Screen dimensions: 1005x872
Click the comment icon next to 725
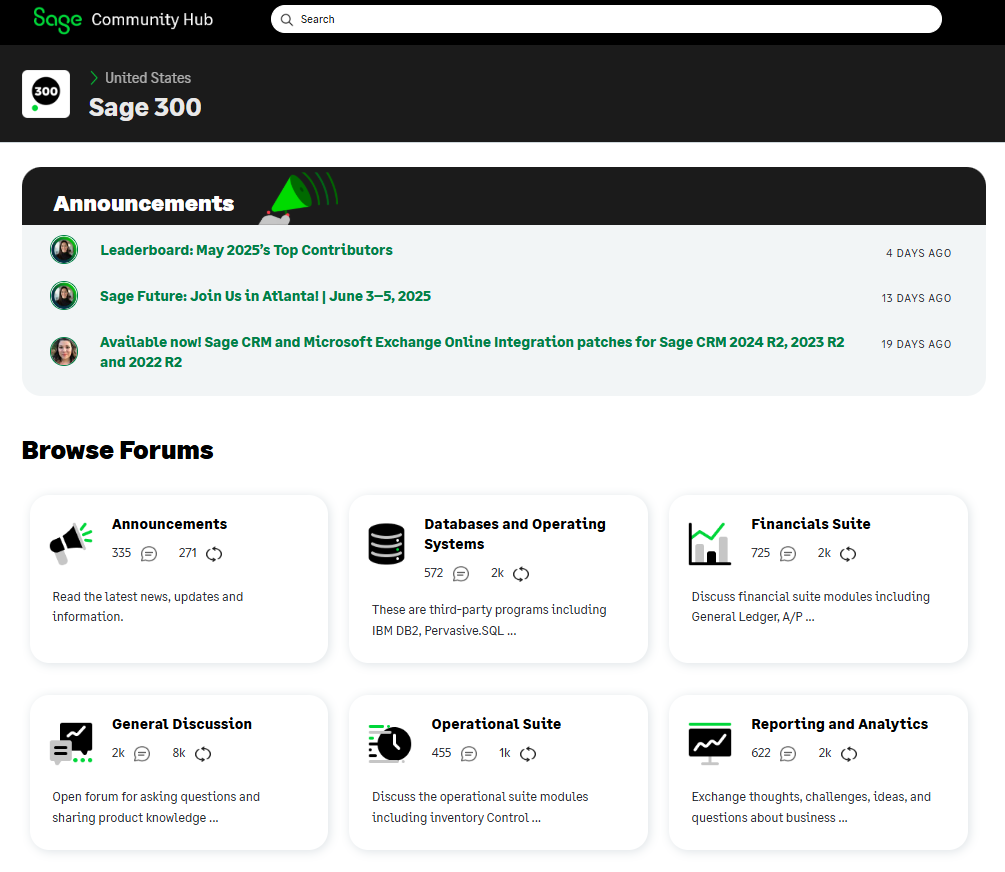click(x=788, y=554)
